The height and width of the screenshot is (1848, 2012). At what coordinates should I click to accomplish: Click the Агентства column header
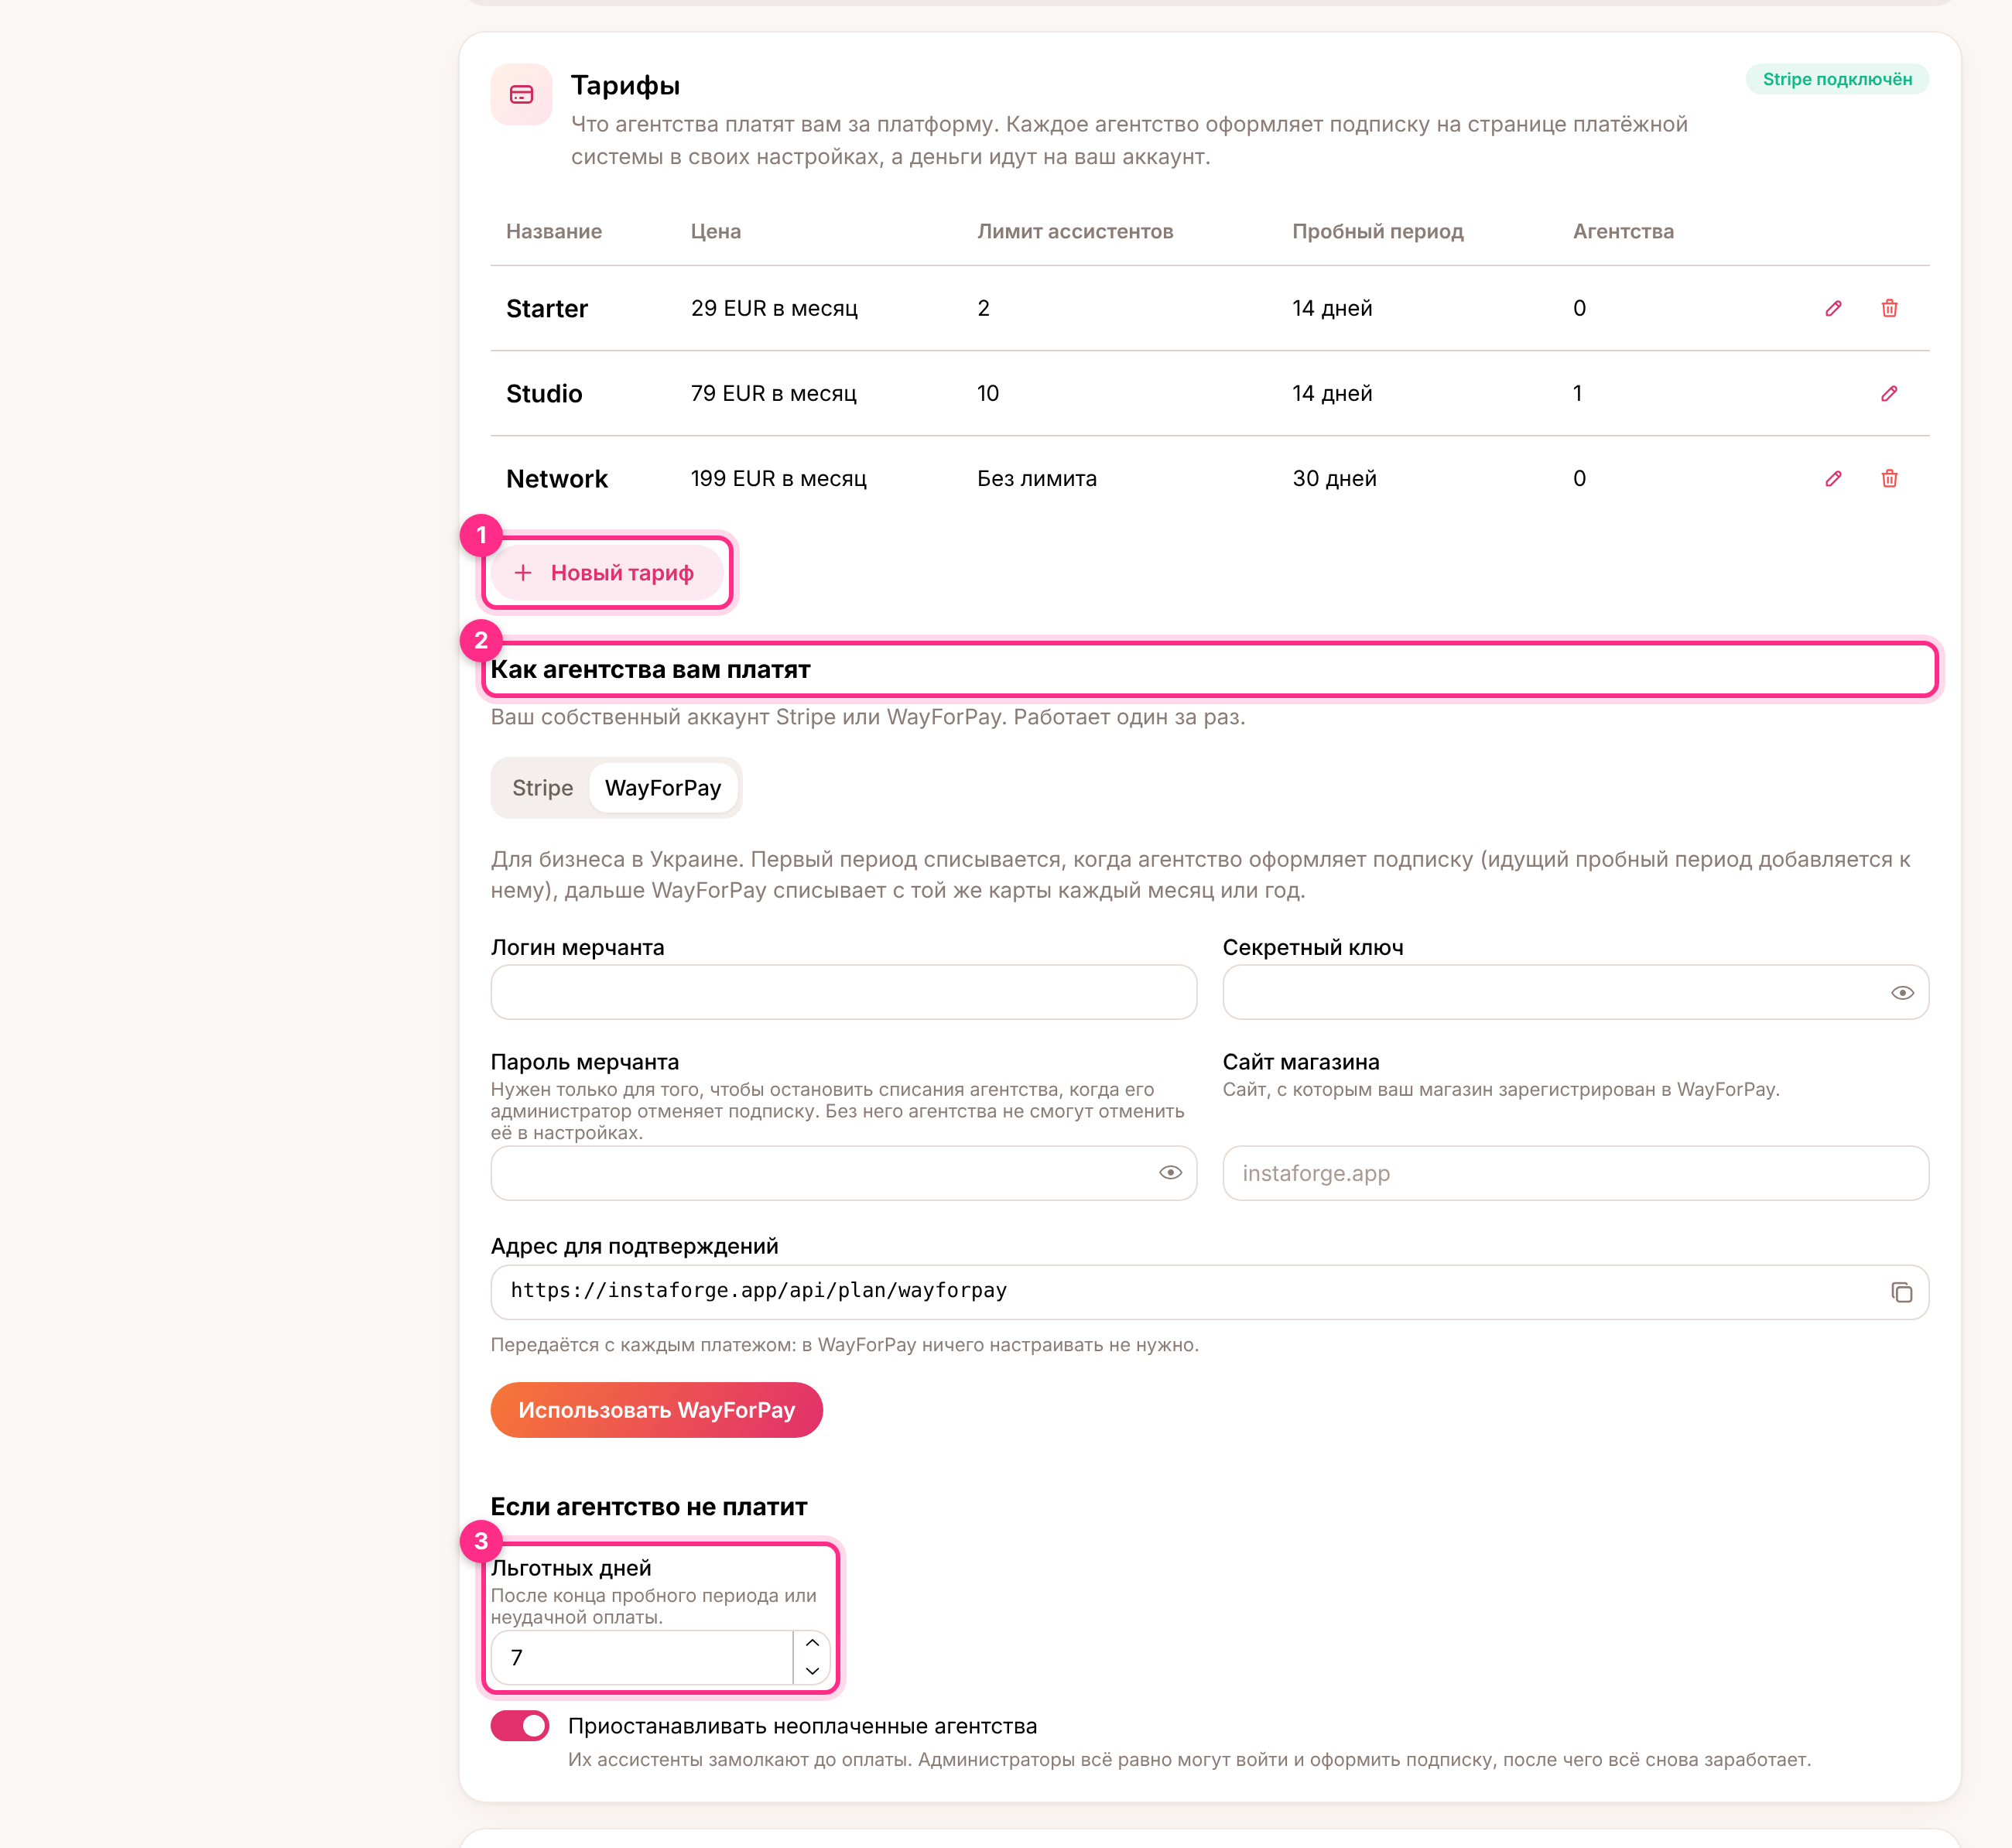(1623, 231)
